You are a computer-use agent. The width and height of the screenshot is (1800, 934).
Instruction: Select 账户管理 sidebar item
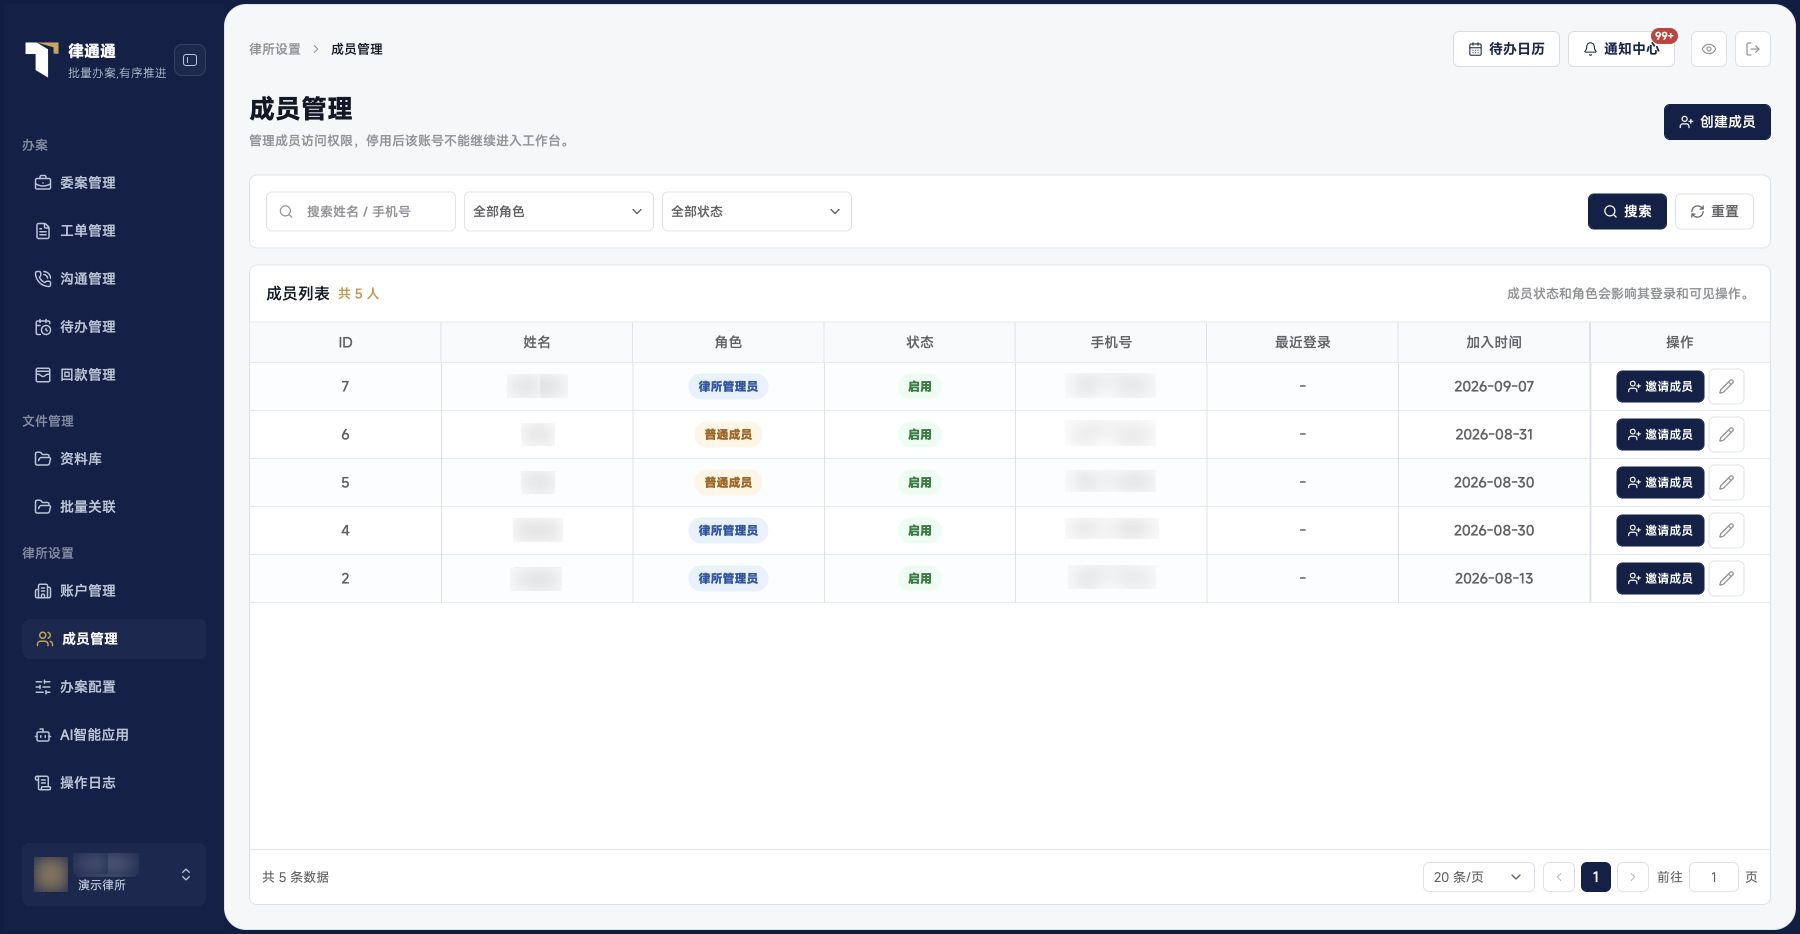click(x=114, y=591)
